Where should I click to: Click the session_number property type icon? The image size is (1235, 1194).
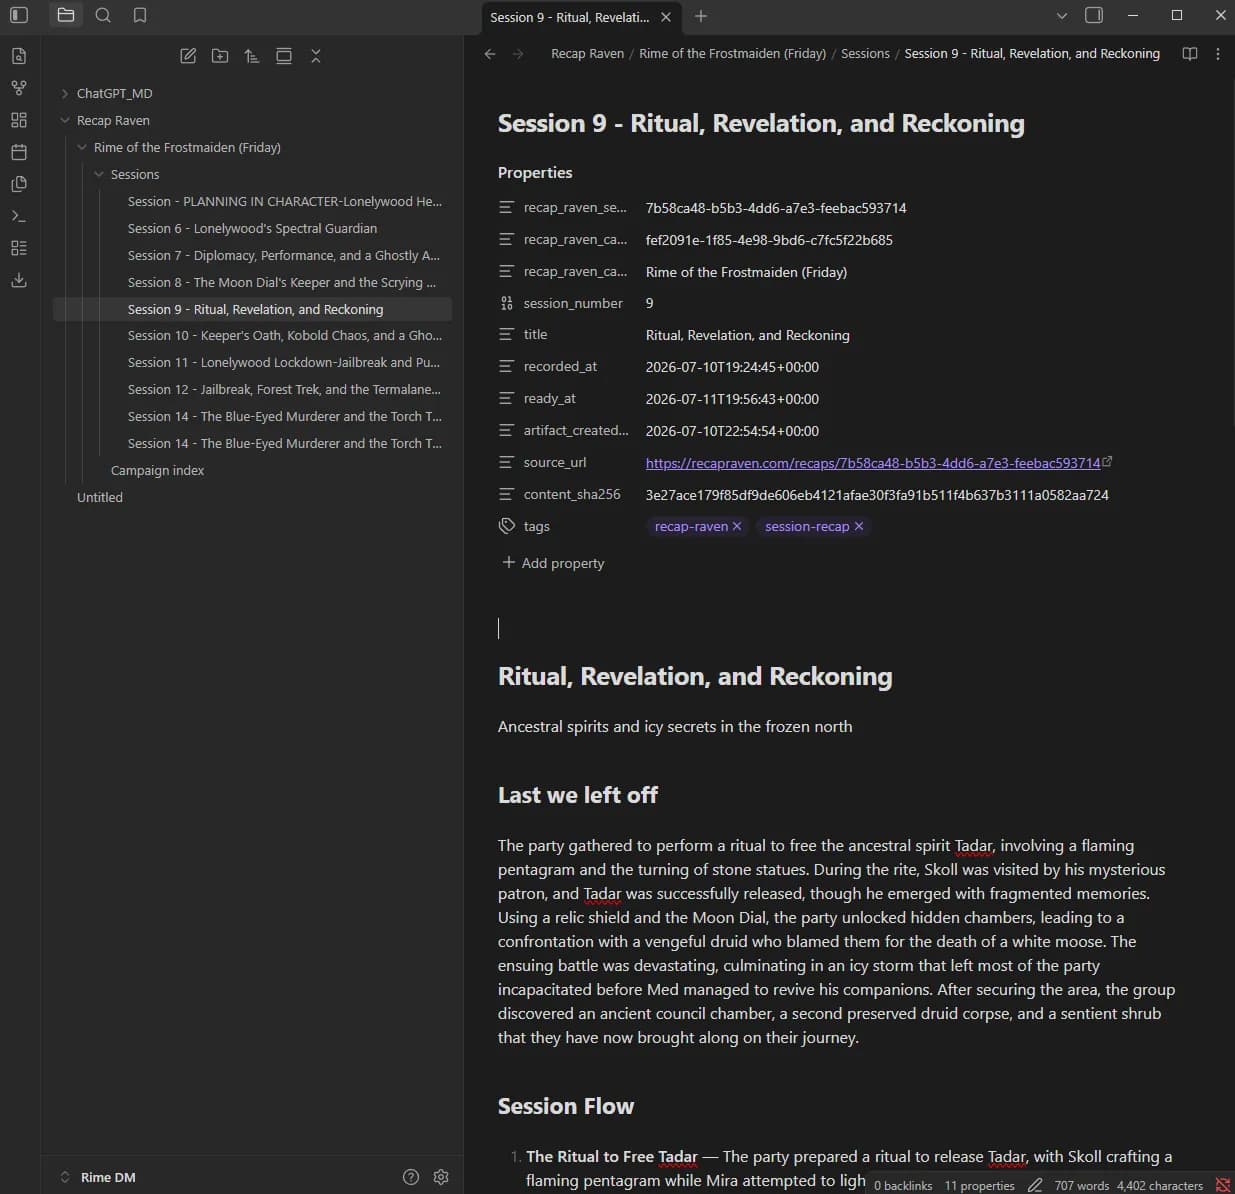click(507, 303)
